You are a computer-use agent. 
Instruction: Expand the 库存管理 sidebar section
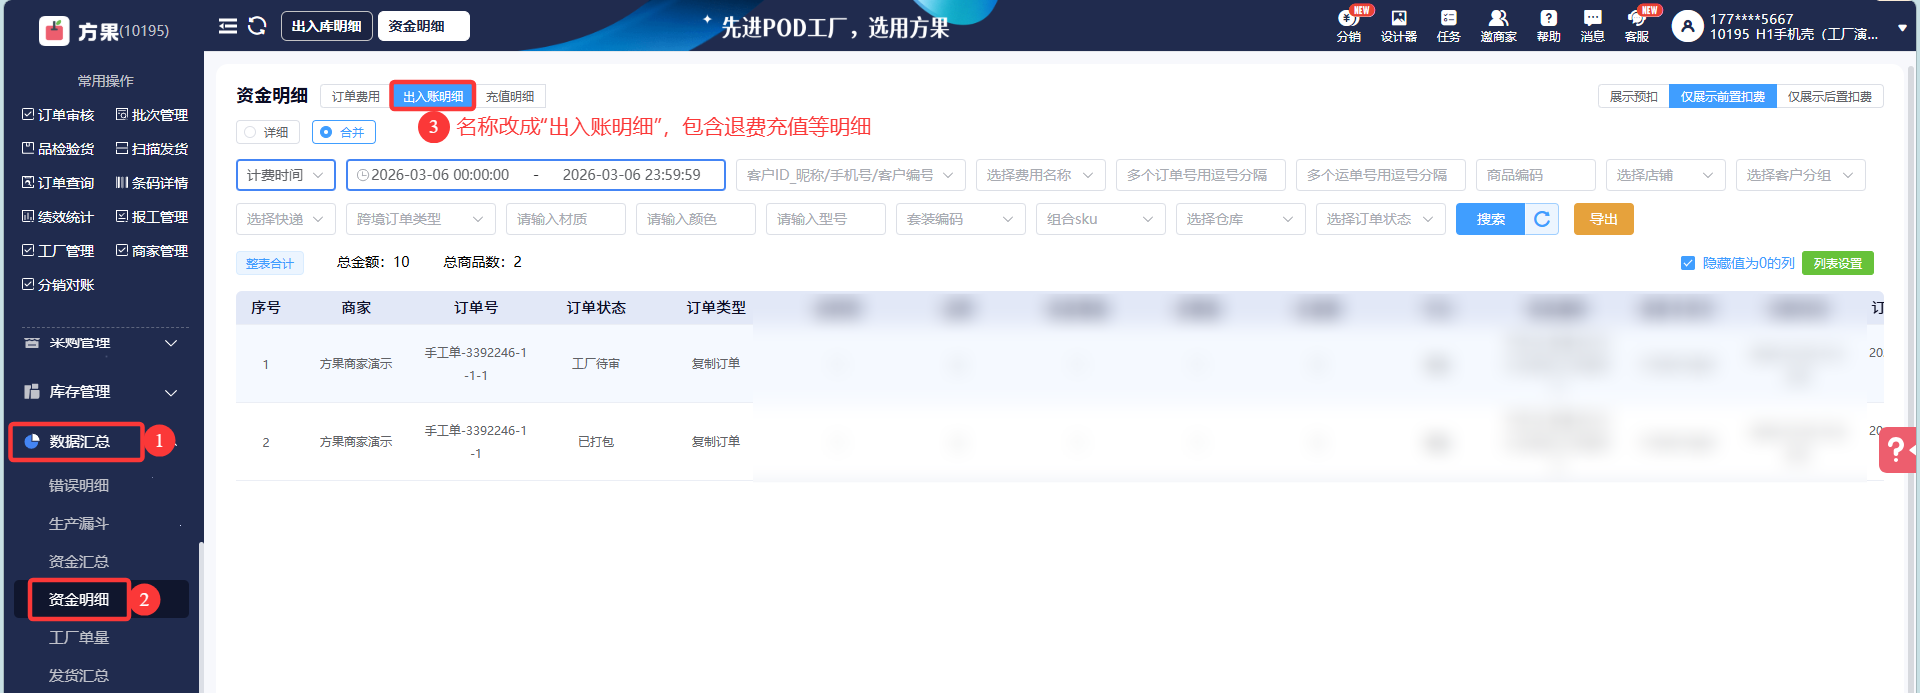tap(100, 392)
